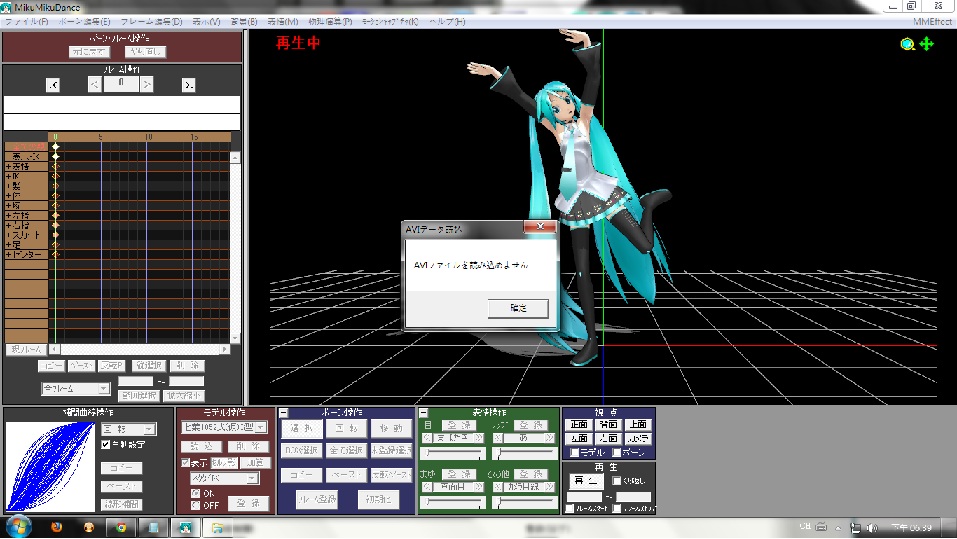Viewport: 957px width, 539px height.
Task: Open the ファイル(F) menu
Action: point(26,21)
